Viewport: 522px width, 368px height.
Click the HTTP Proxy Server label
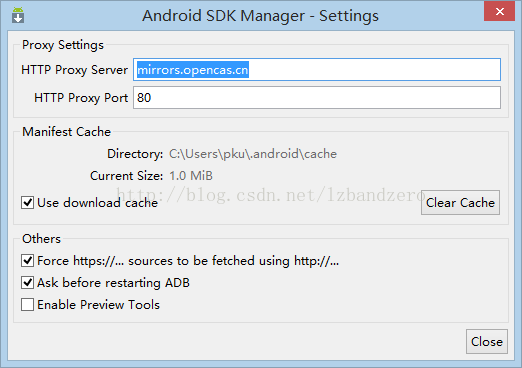[x=74, y=70]
